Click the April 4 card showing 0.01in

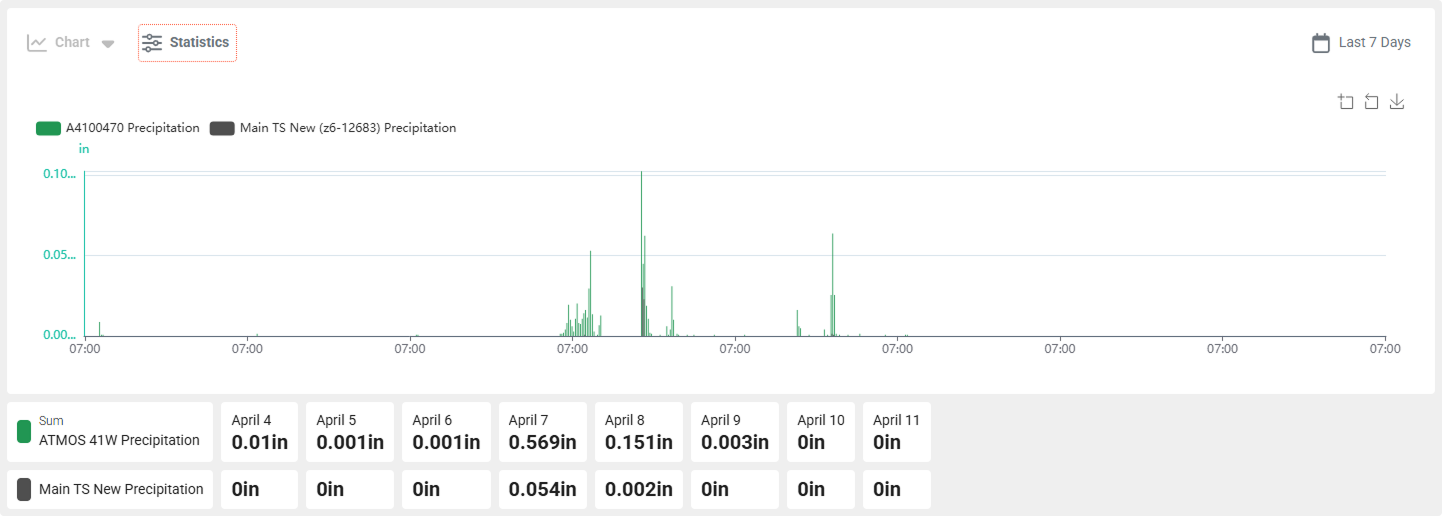click(259, 432)
